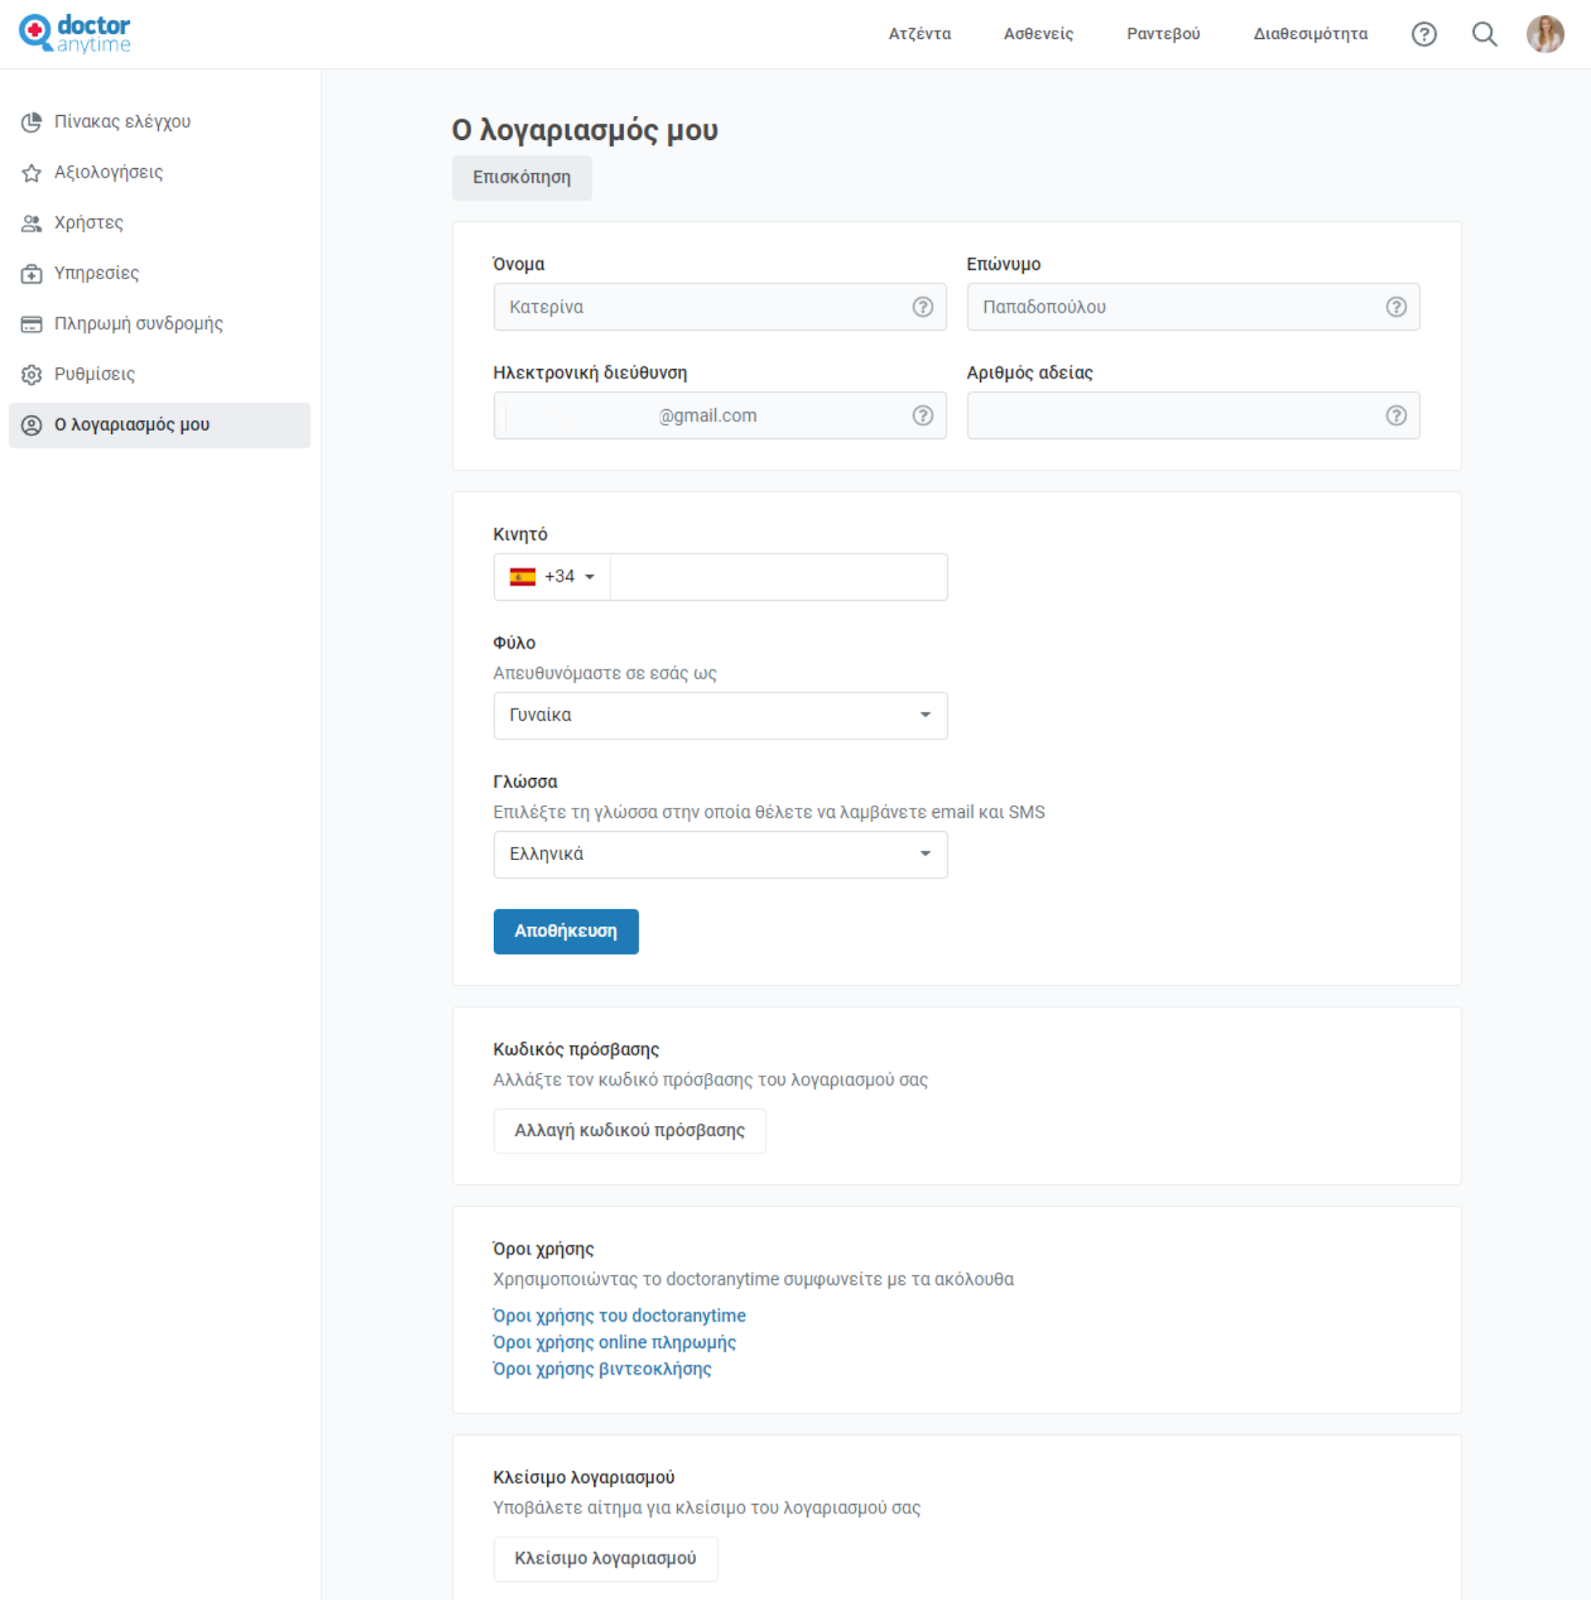Go to Αξιολογήσεις in sidebar
The image size is (1591, 1600).
tap(160, 173)
